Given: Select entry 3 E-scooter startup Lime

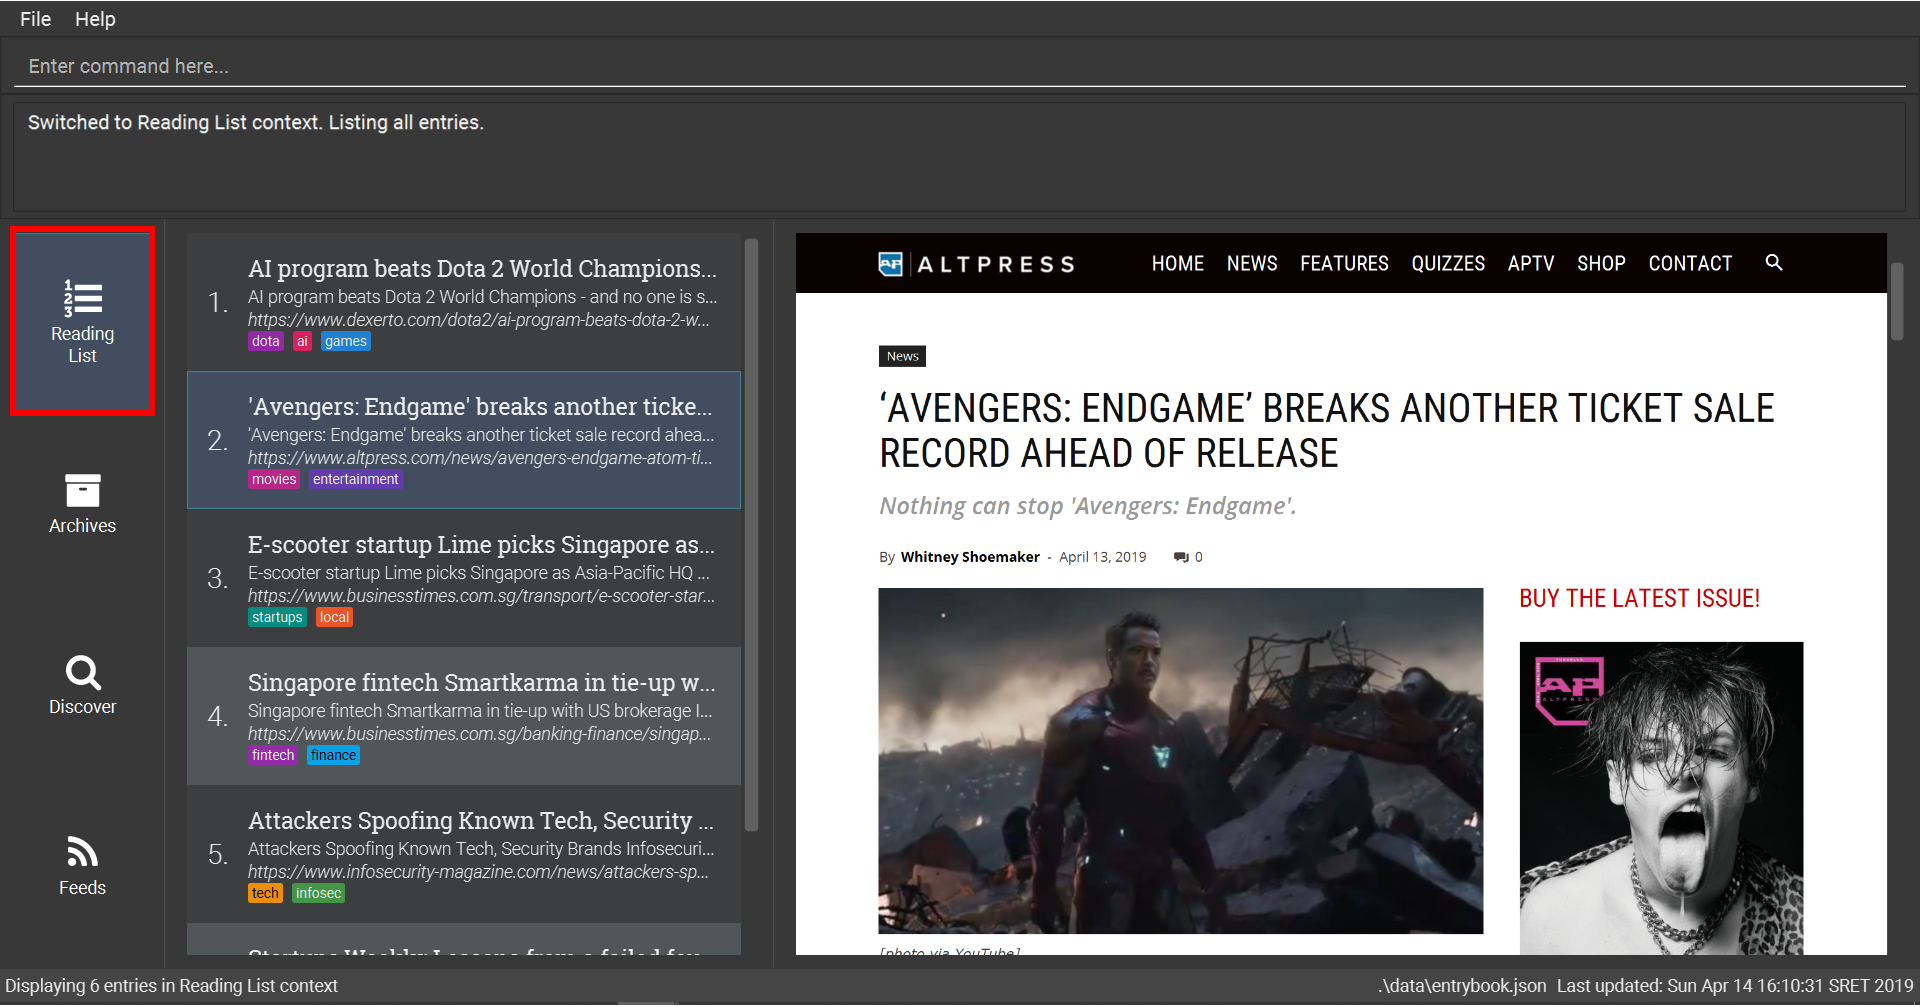Looking at the screenshot, I should point(464,578).
